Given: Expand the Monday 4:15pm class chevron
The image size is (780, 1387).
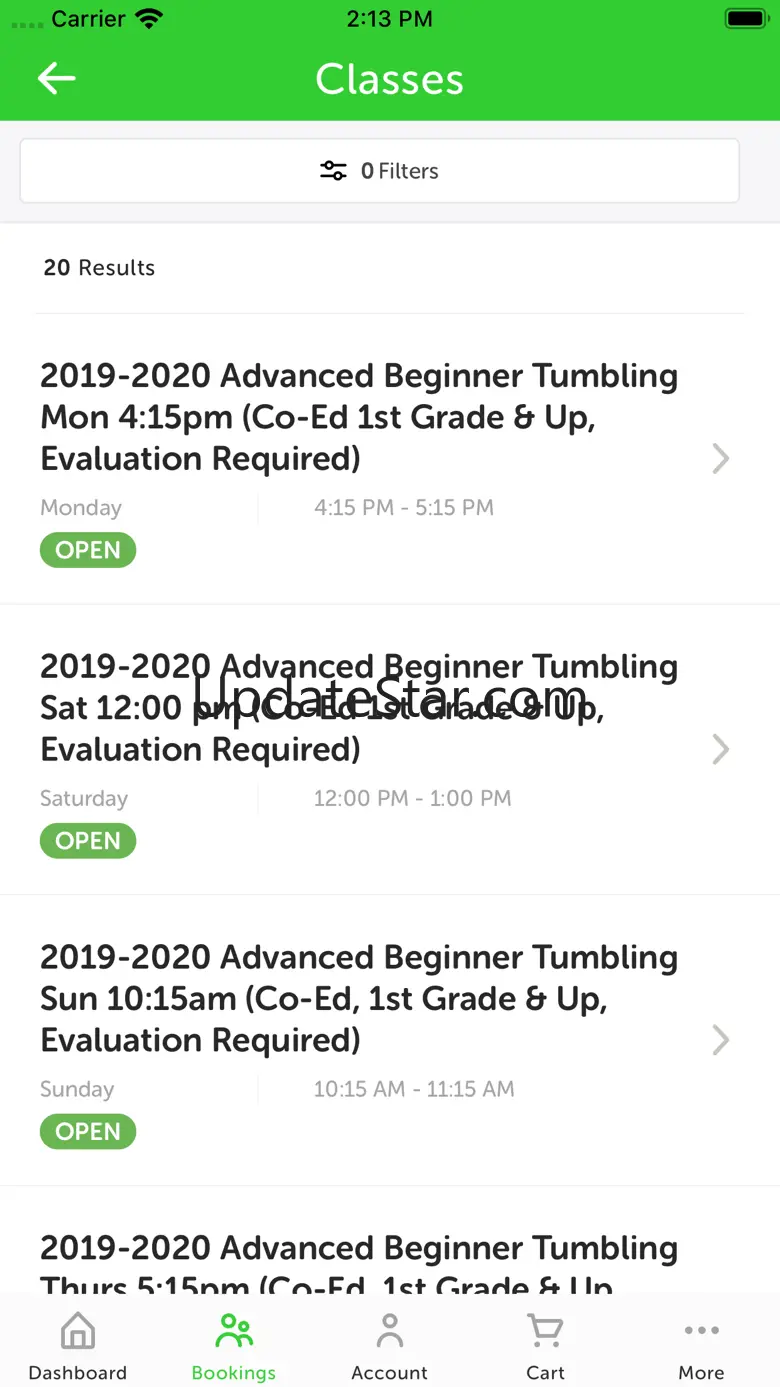Looking at the screenshot, I should pyautogui.click(x=720, y=459).
